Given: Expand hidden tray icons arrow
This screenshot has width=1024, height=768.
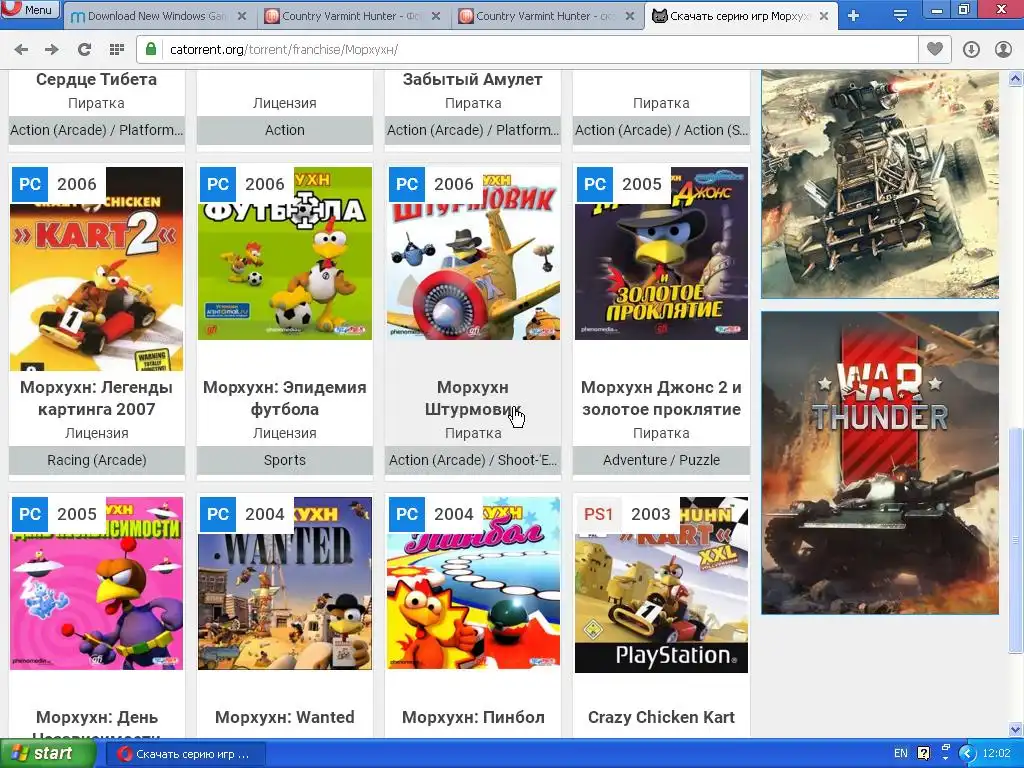Looking at the screenshot, I should pos(968,754).
